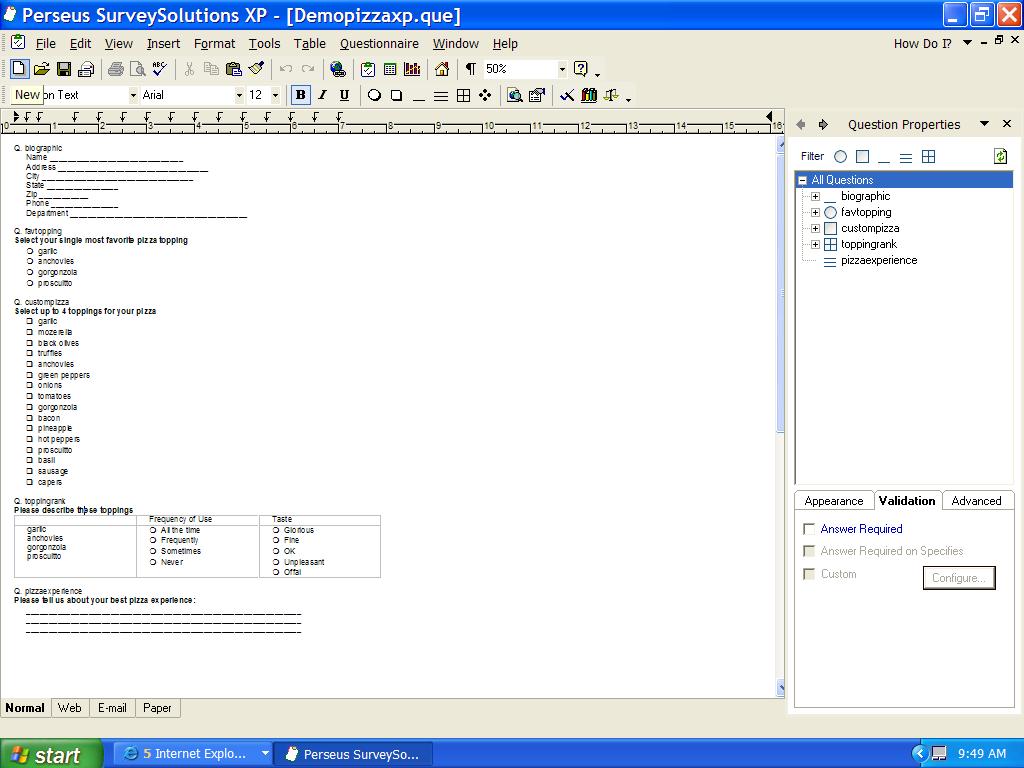Click the balance scale icon in the formatting toolbar
This screenshot has width=1024, height=768.
coord(611,95)
